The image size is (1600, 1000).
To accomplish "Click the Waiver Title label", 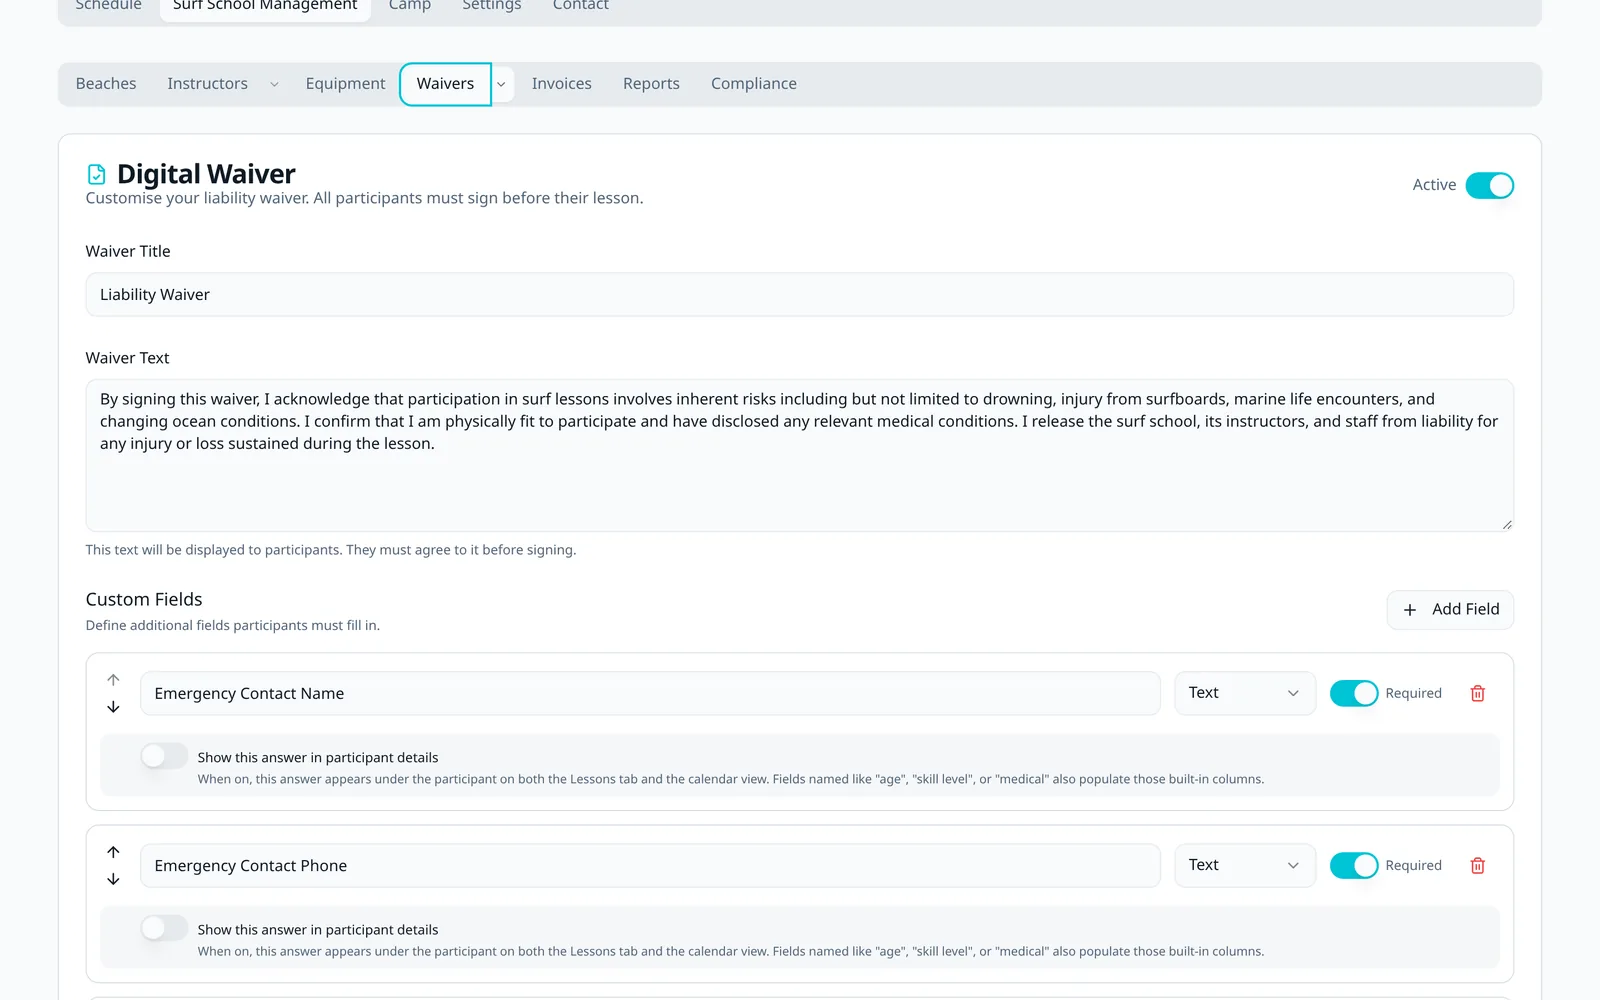I will coord(128,251).
